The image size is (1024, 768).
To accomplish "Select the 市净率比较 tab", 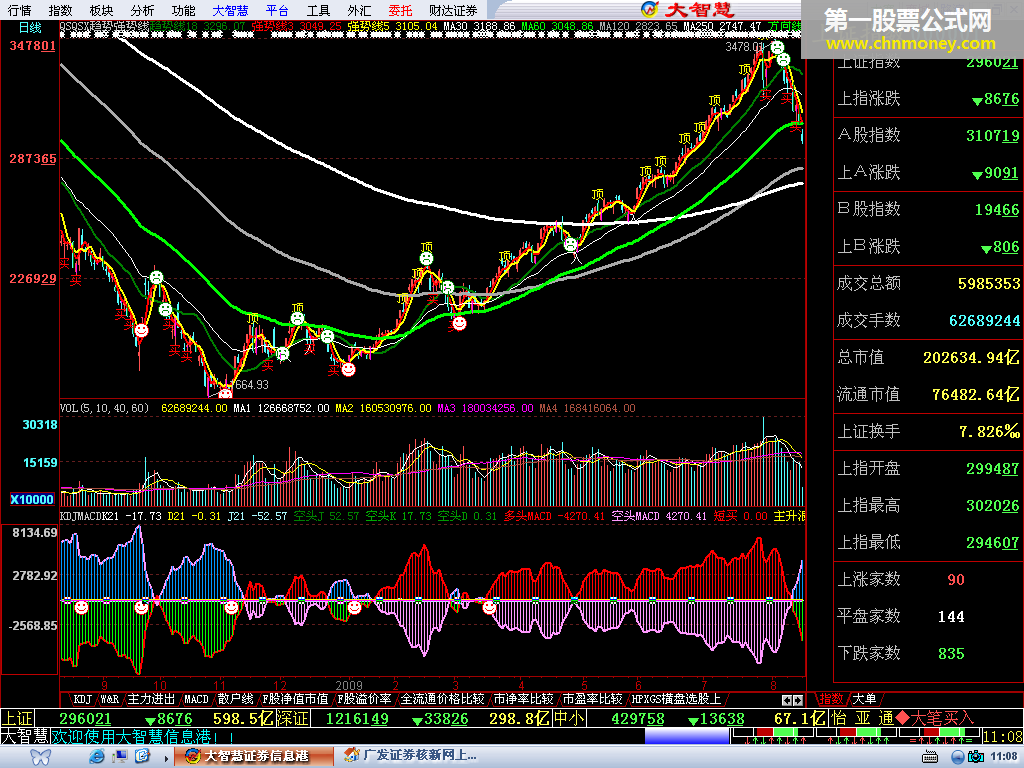I will (523, 699).
